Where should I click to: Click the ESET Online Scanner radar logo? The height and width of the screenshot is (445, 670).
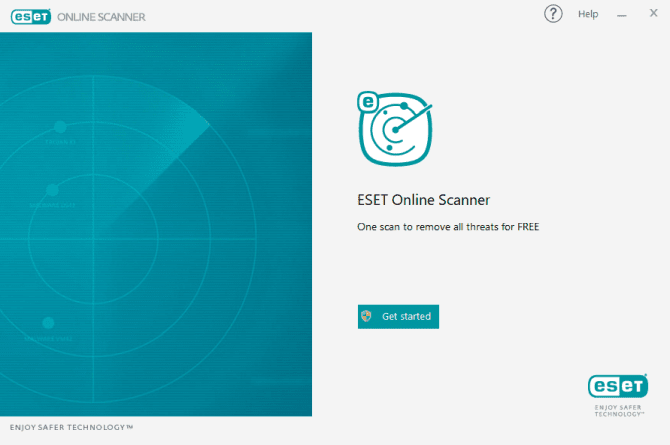[394, 128]
